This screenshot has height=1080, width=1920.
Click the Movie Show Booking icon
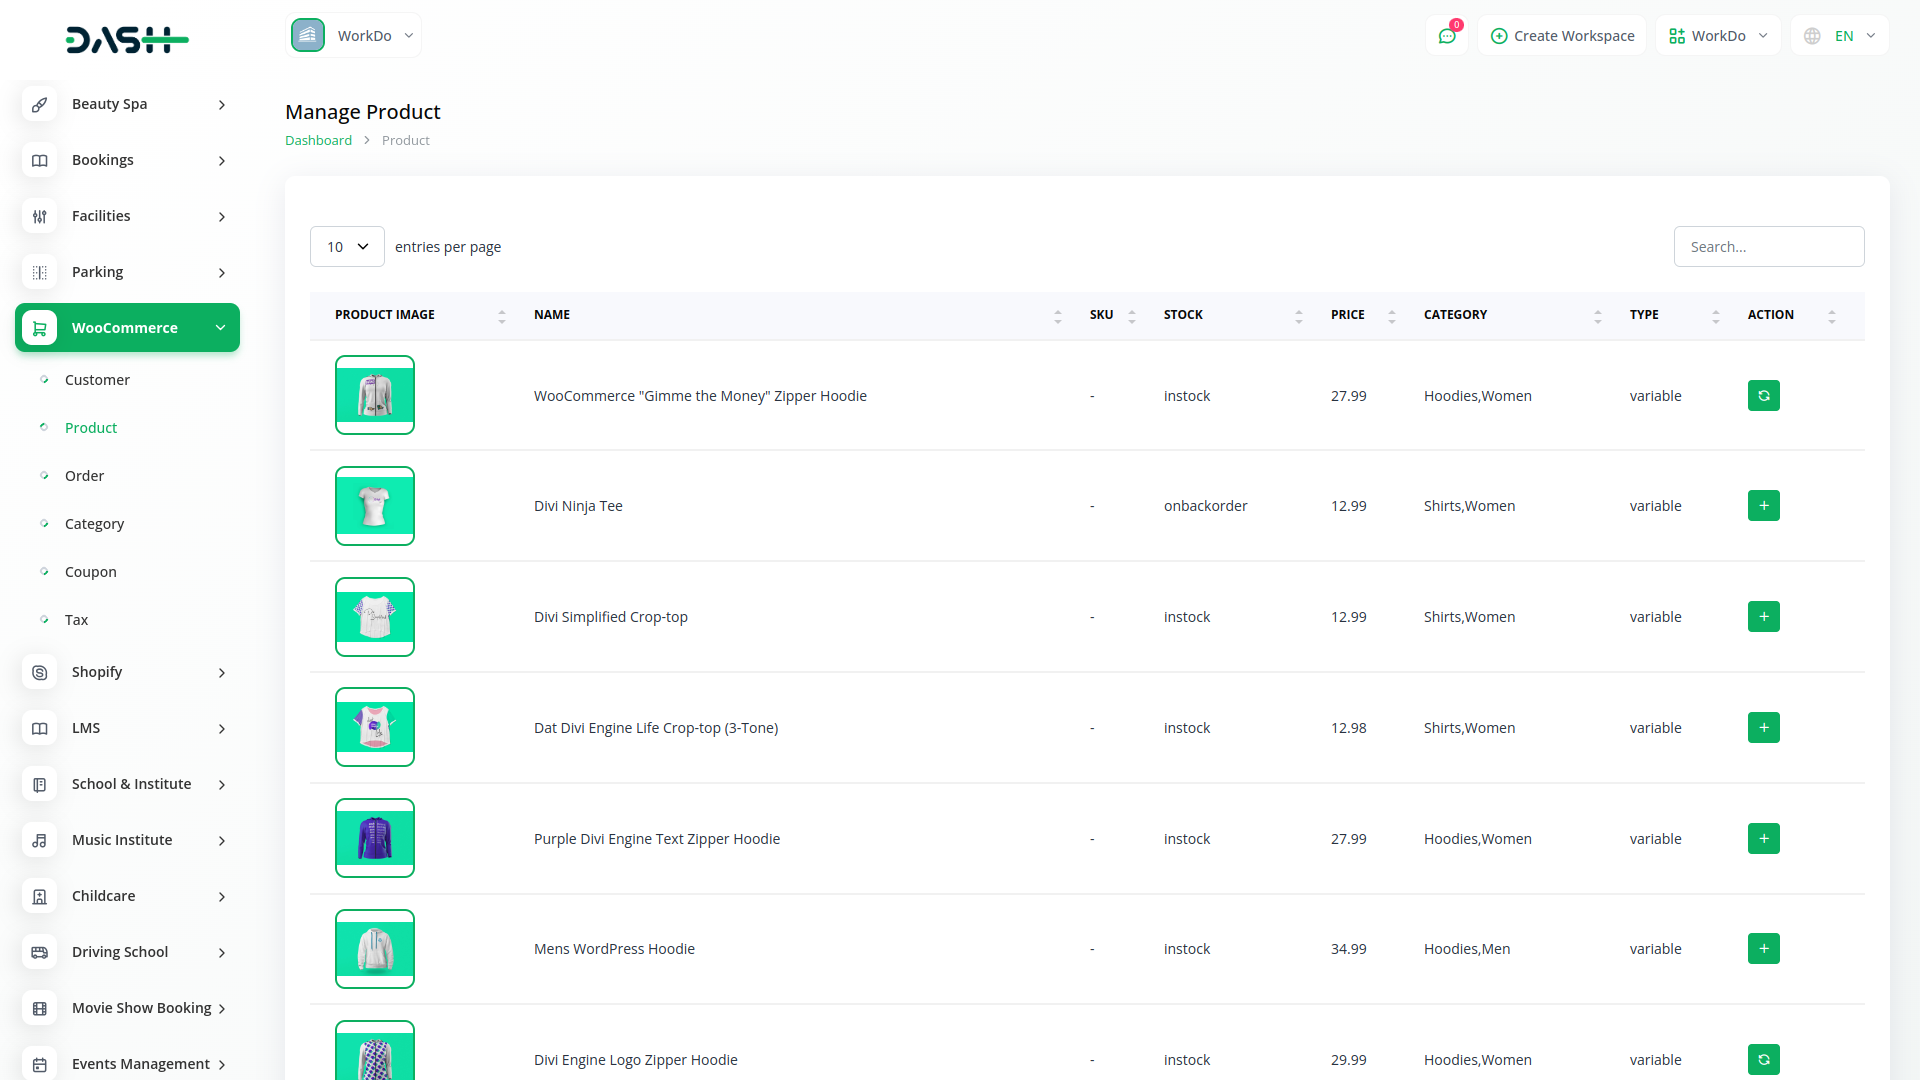tap(40, 1008)
